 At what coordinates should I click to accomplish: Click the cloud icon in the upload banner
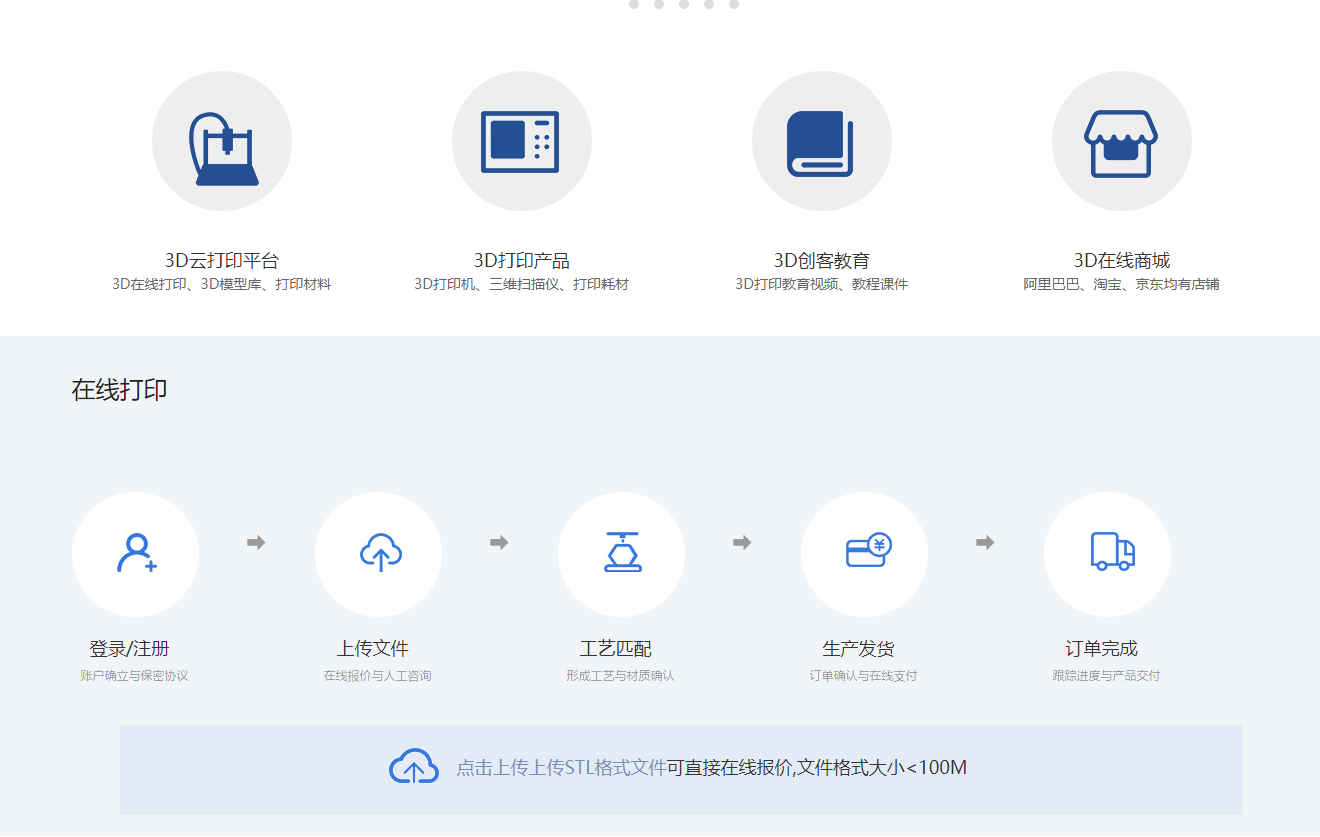click(413, 767)
